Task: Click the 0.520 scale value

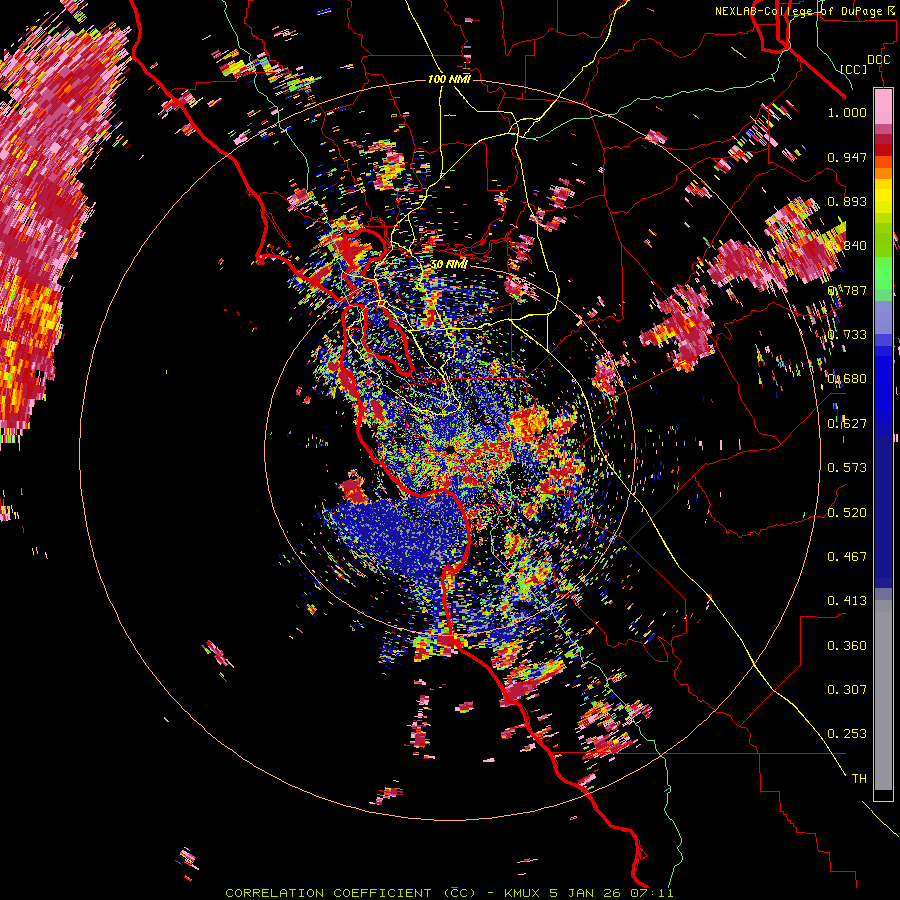Action: click(x=847, y=513)
